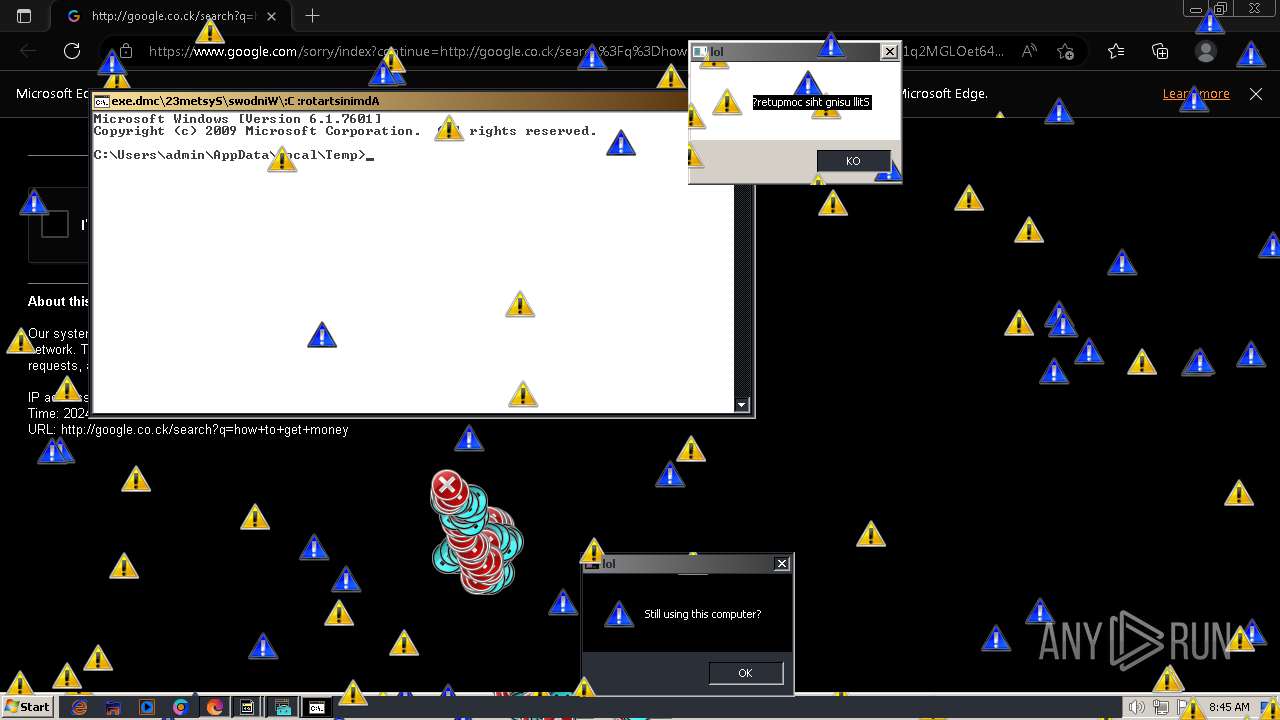
Task: Open the Collections icon in Edge
Action: [1160, 51]
